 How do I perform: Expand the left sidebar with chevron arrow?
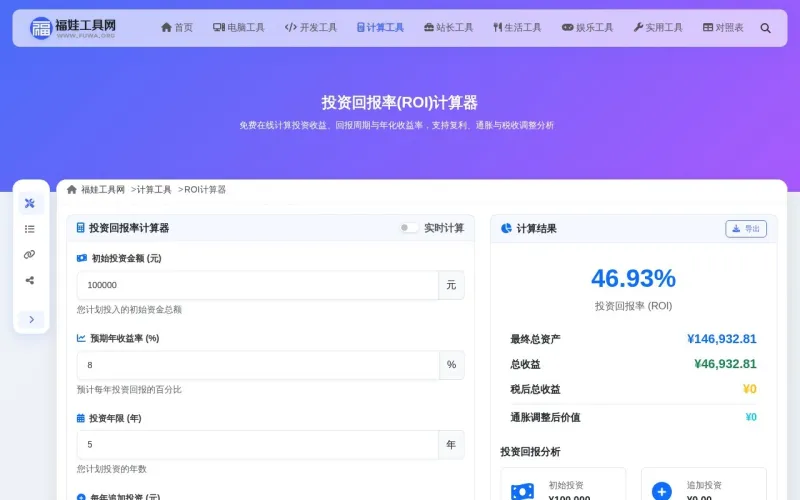[31, 319]
